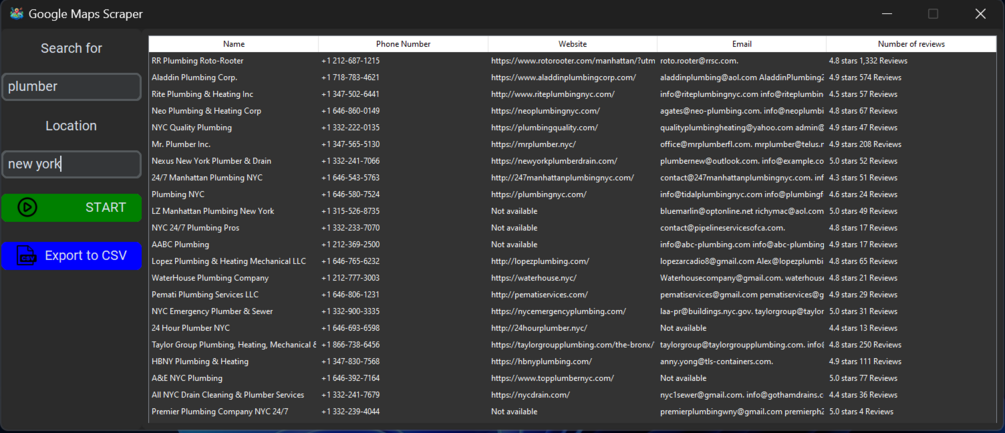Sort by Website column header
This screenshot has width=1005, height=433.
(x=572, y=44)
